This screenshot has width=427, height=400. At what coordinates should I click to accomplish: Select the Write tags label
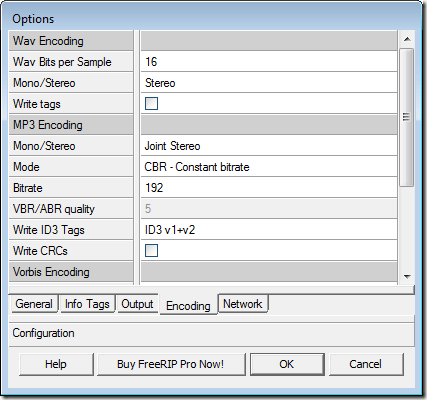click(71, 104)
